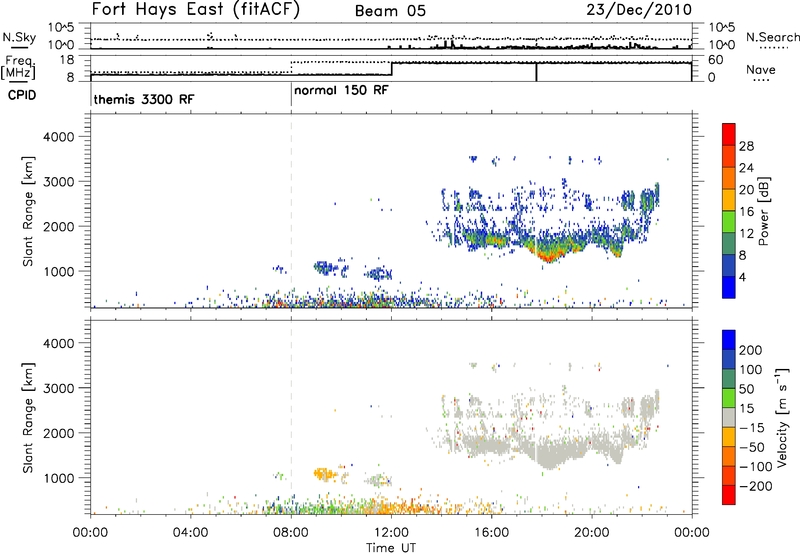Select the 'normal 150 RF' mode label
Viewport: 800px width, 554px height.
(x=341, y=90)
